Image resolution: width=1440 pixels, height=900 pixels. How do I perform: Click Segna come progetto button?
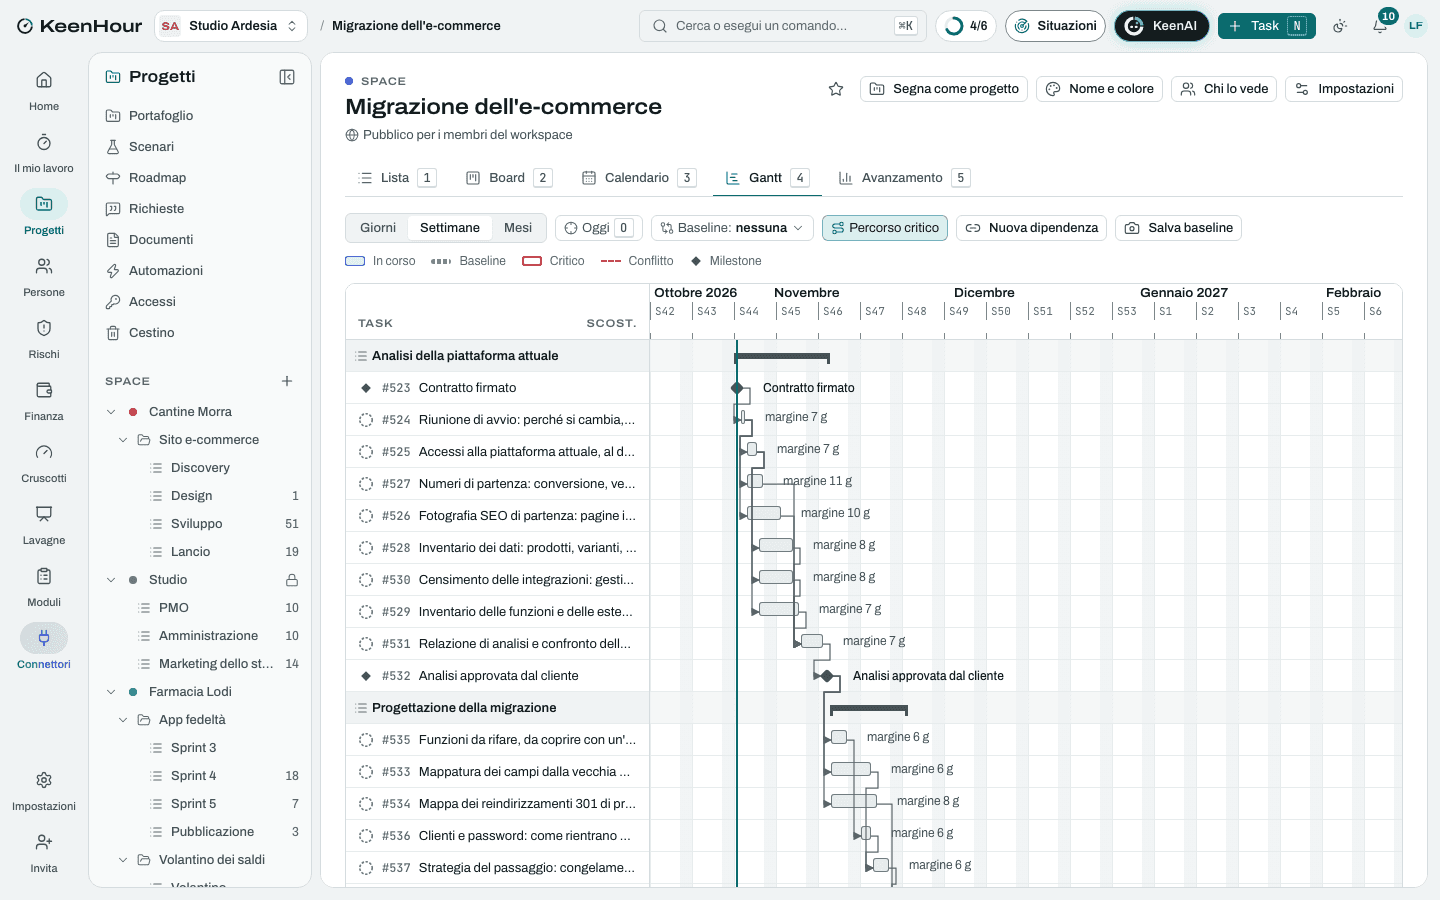[x=944, y=89]
